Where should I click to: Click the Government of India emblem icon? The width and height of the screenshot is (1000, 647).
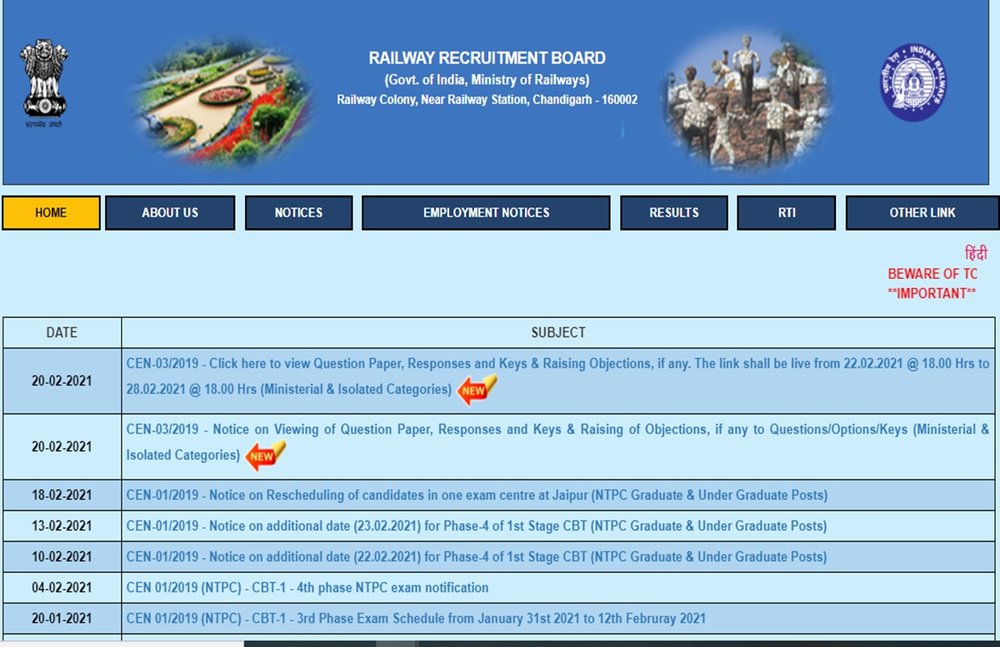[x=44, y=83]
